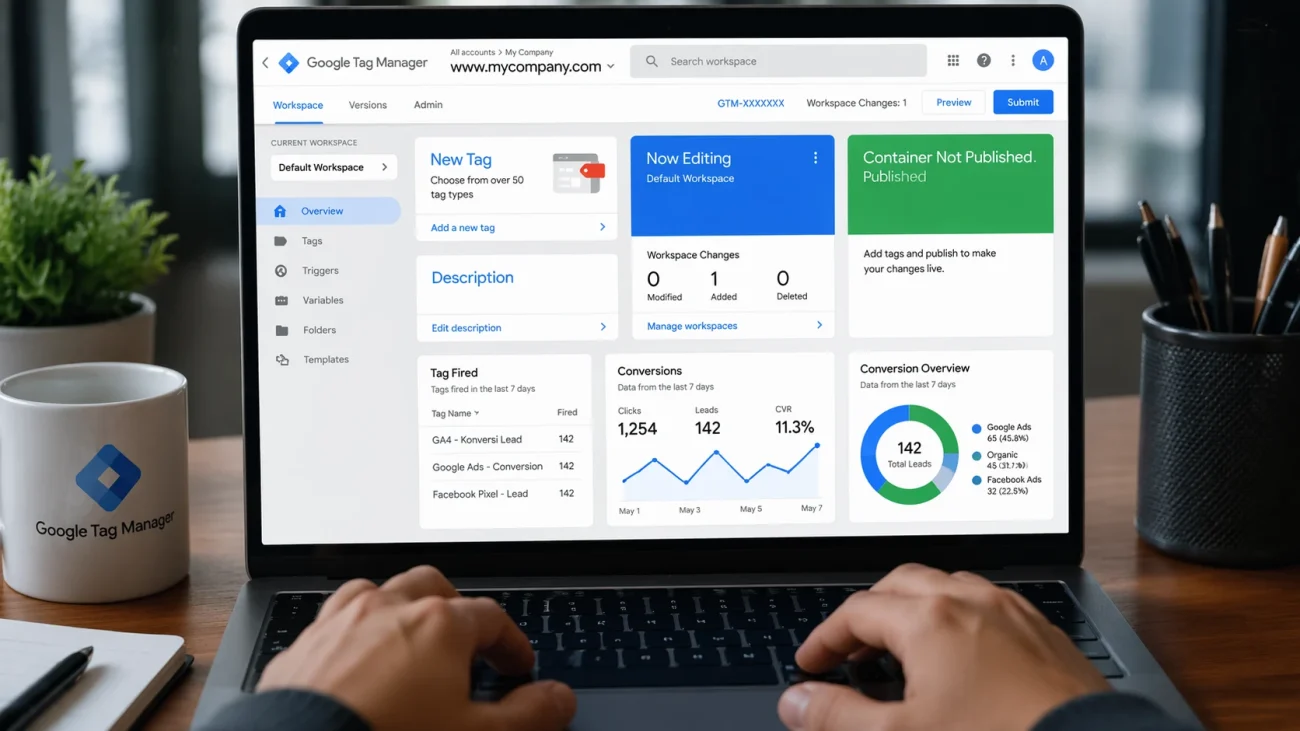Screen dimensions: 1300x731
Task: Open the help question mark icon
Action: [984, 61]
